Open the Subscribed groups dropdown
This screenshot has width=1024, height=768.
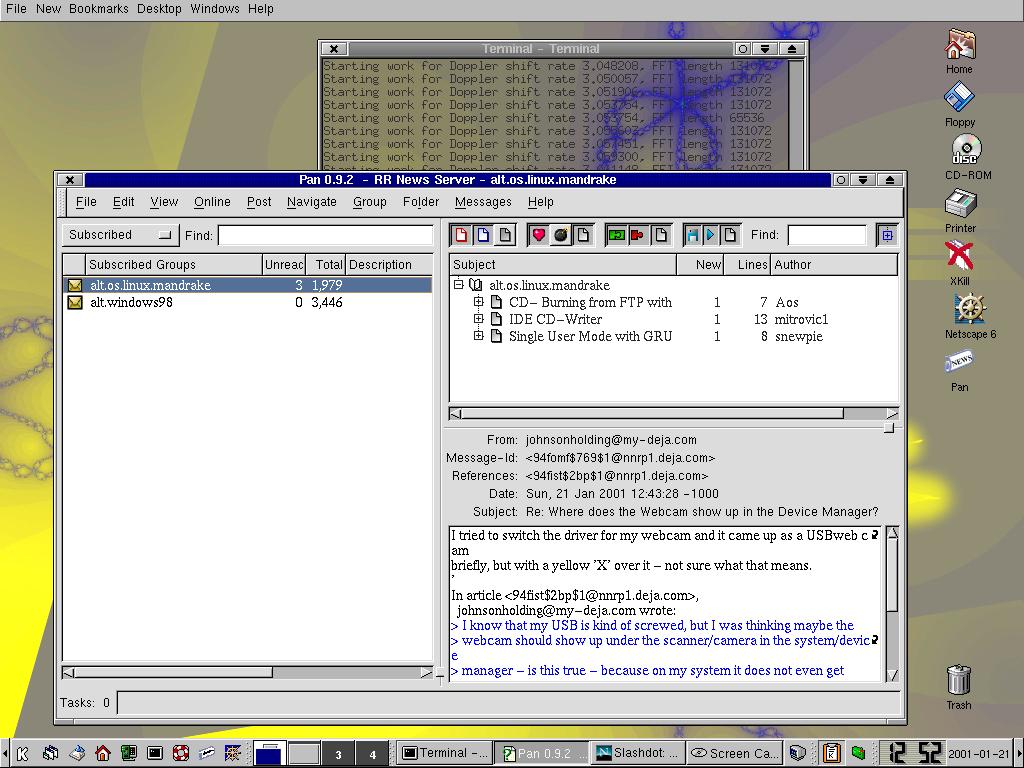point(119,235)
